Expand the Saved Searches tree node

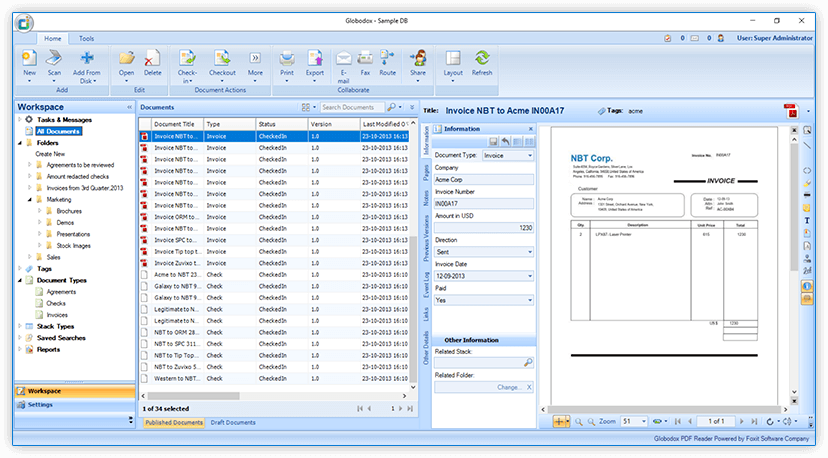20,338
